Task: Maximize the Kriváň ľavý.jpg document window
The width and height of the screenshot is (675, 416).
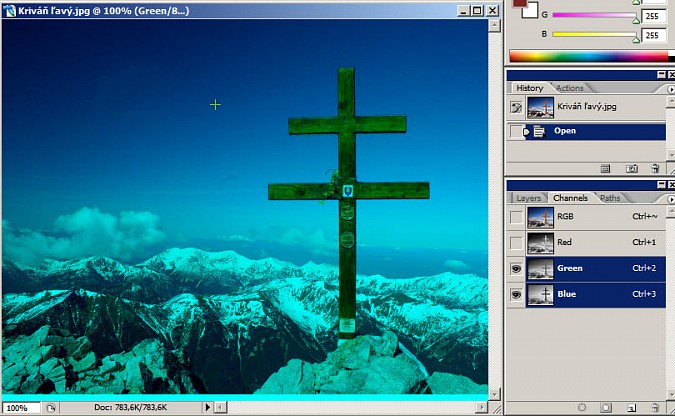Action: click(477, 10)
